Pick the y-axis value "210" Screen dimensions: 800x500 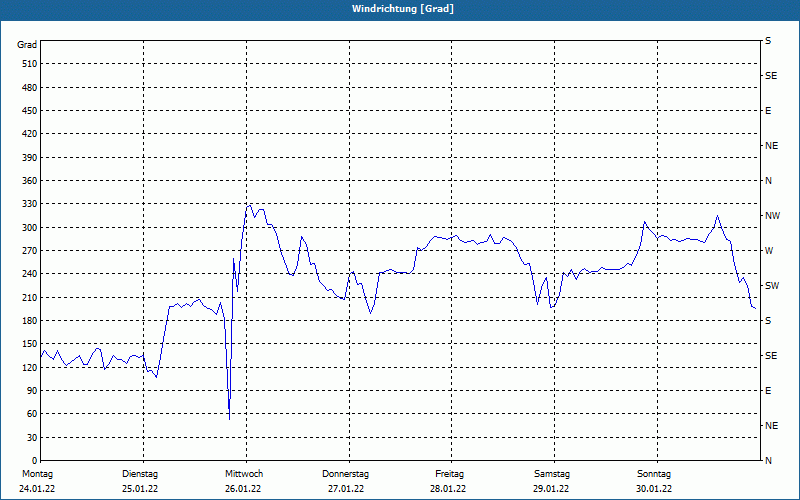30,297
